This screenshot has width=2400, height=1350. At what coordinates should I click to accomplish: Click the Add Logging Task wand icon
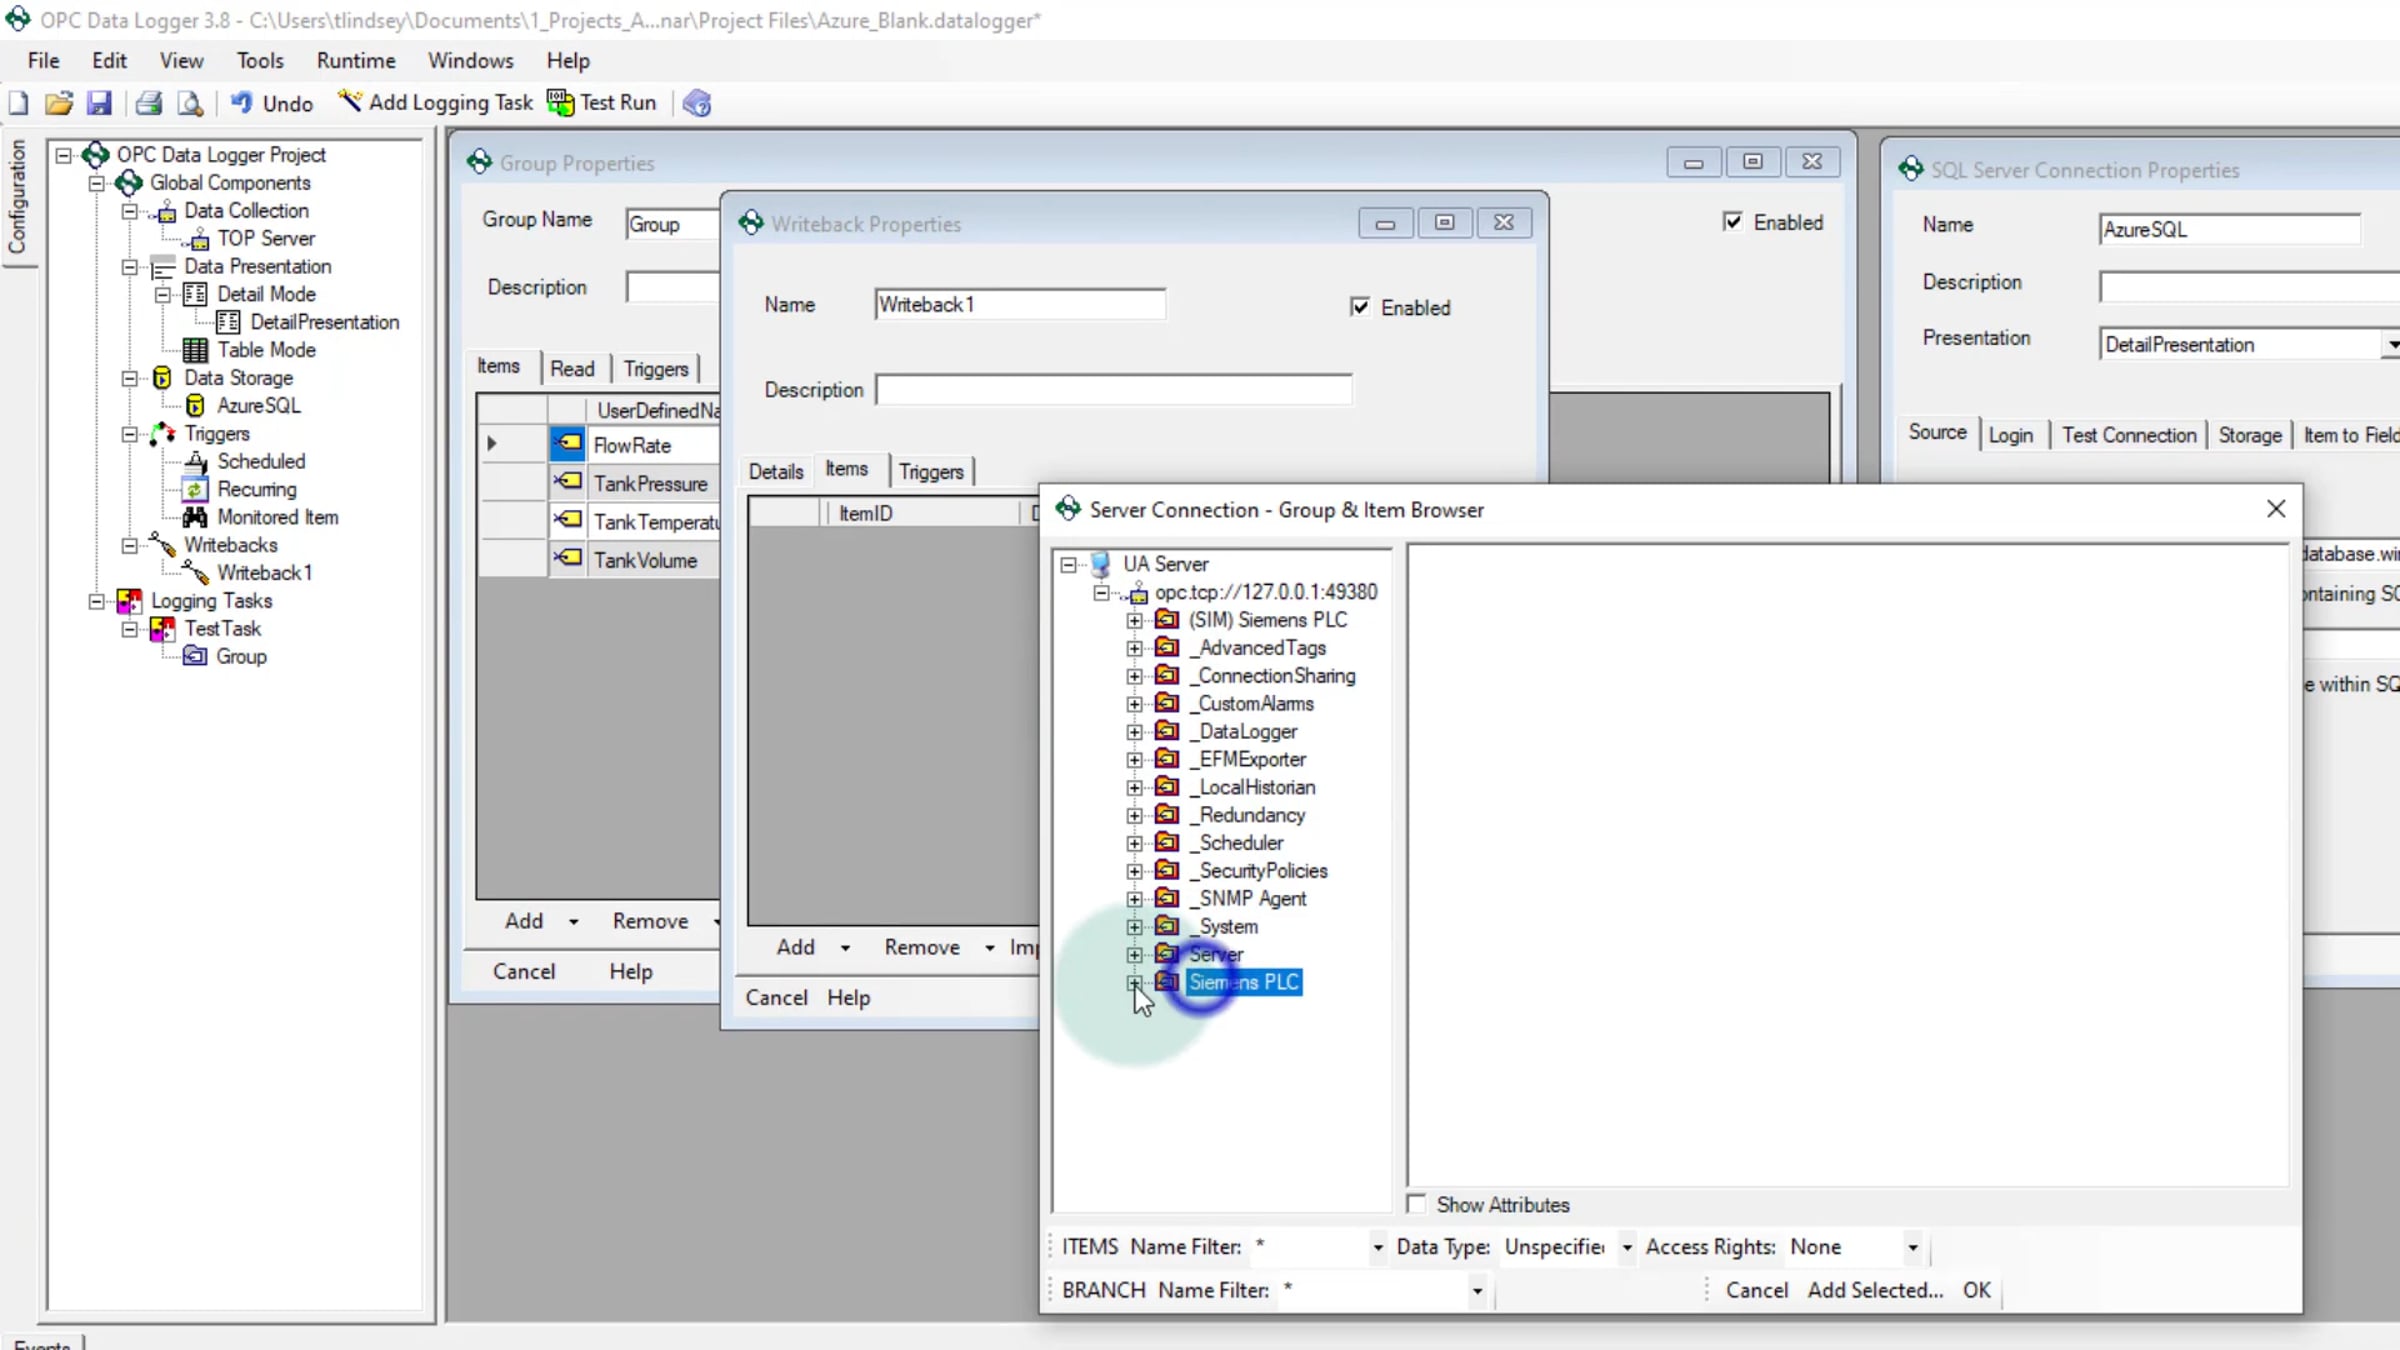tap(349, 101)
